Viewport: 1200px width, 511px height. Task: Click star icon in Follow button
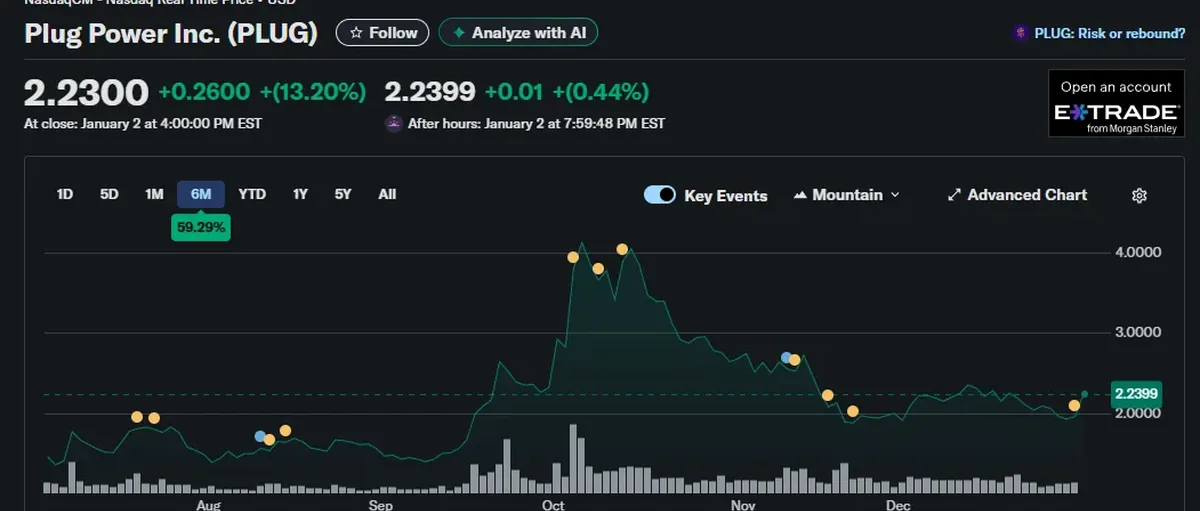point(356,33)
